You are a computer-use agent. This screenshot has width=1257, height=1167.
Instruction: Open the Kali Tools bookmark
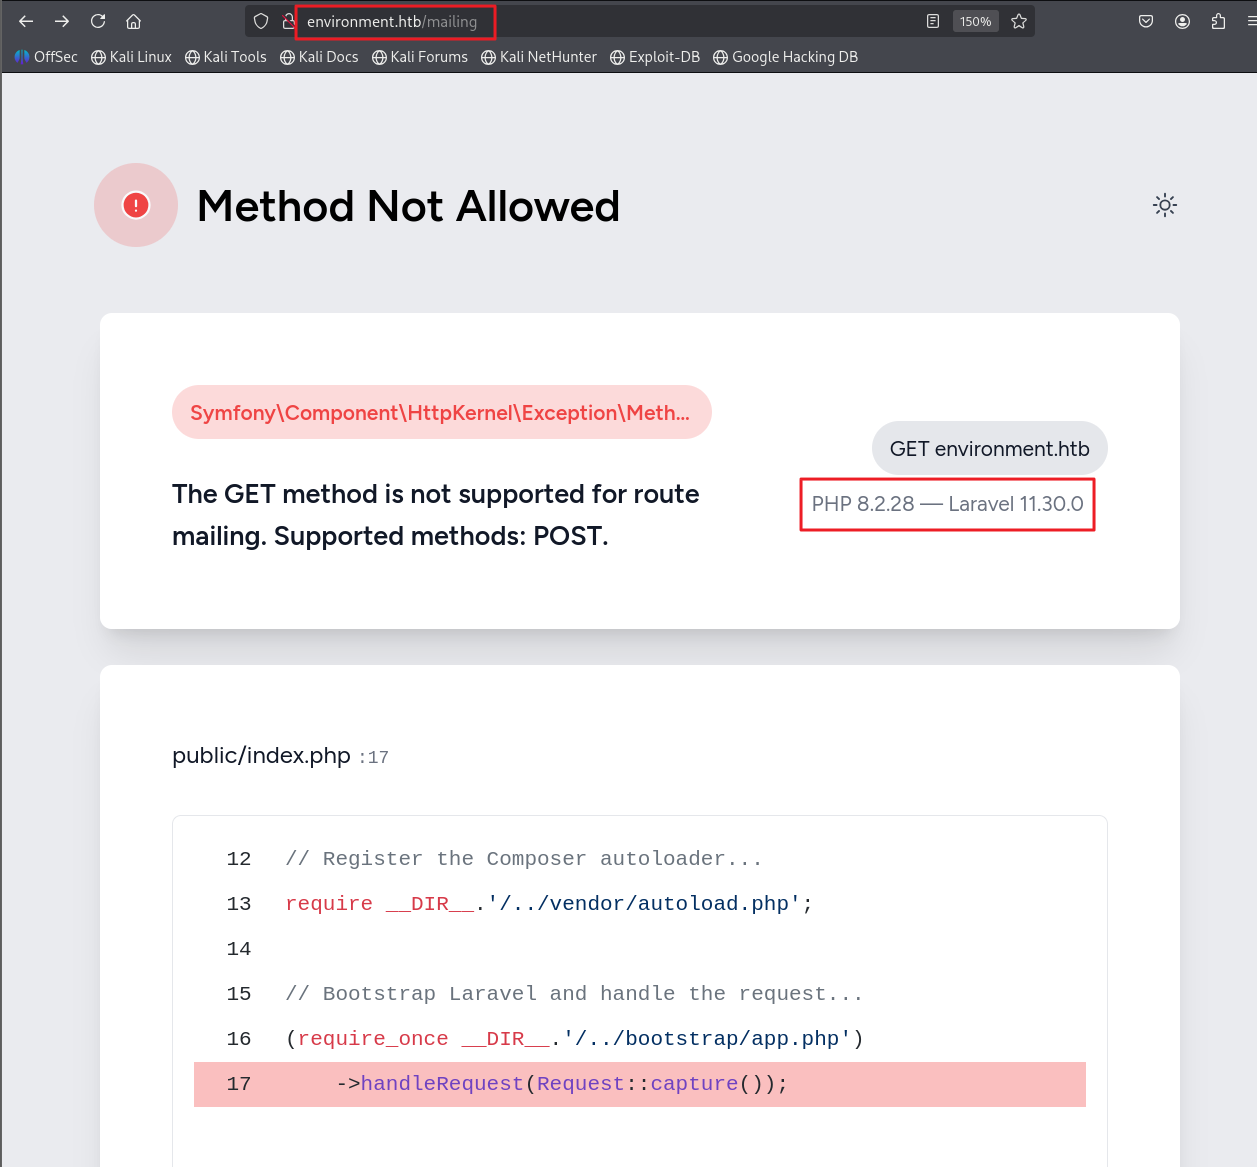(226, 57)
